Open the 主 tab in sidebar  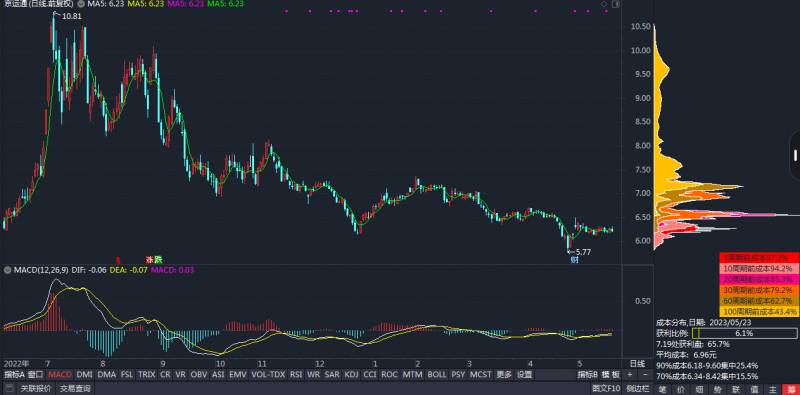(772, 389)
